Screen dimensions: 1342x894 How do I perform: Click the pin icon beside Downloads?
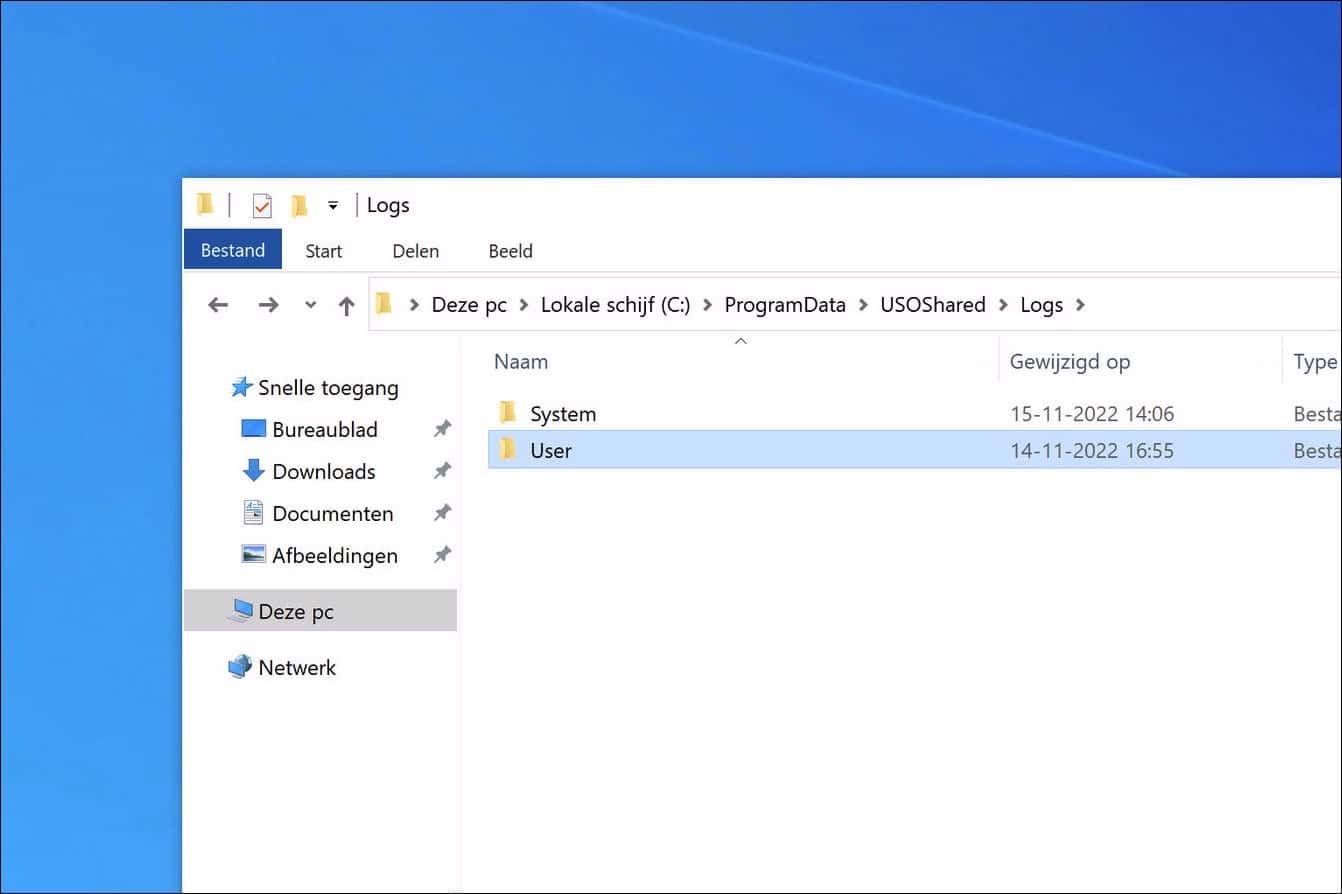click(x=441, y=471)
